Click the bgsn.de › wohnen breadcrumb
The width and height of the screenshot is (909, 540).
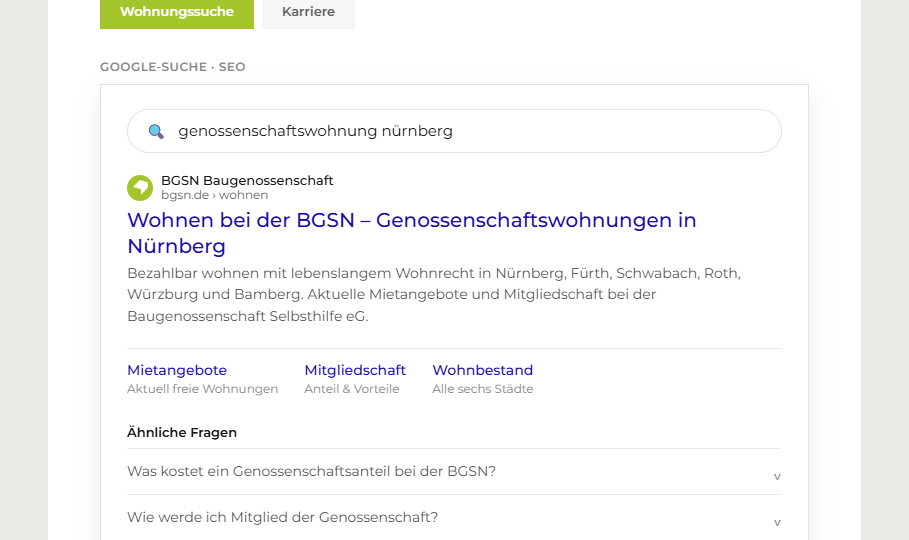point(214,195)
